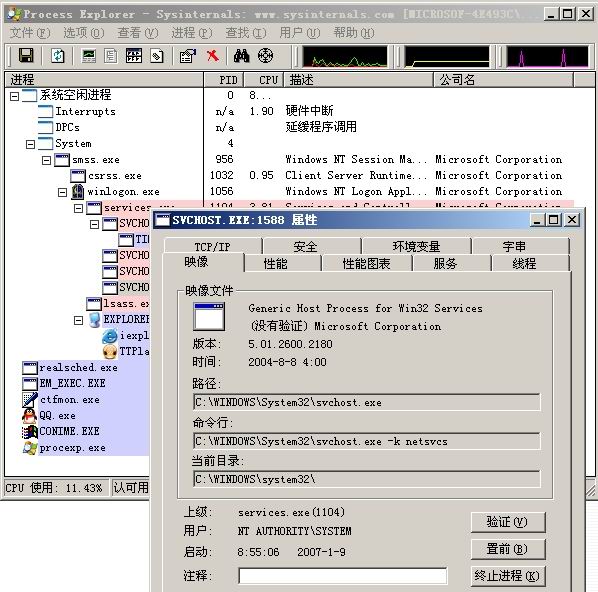Click the 命令行 command line field
The image size is (598, 592).
(x=367, y=441)
